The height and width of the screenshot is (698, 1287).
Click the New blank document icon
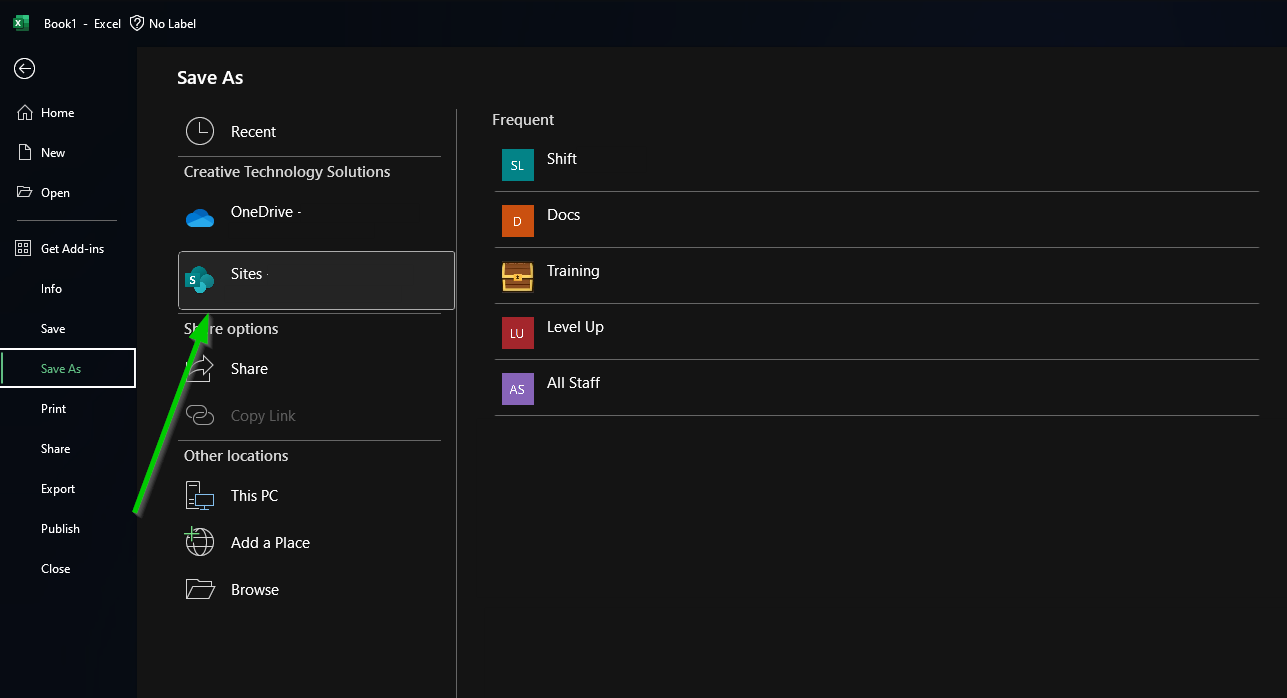pyautogui.click(x=25, y=153)
